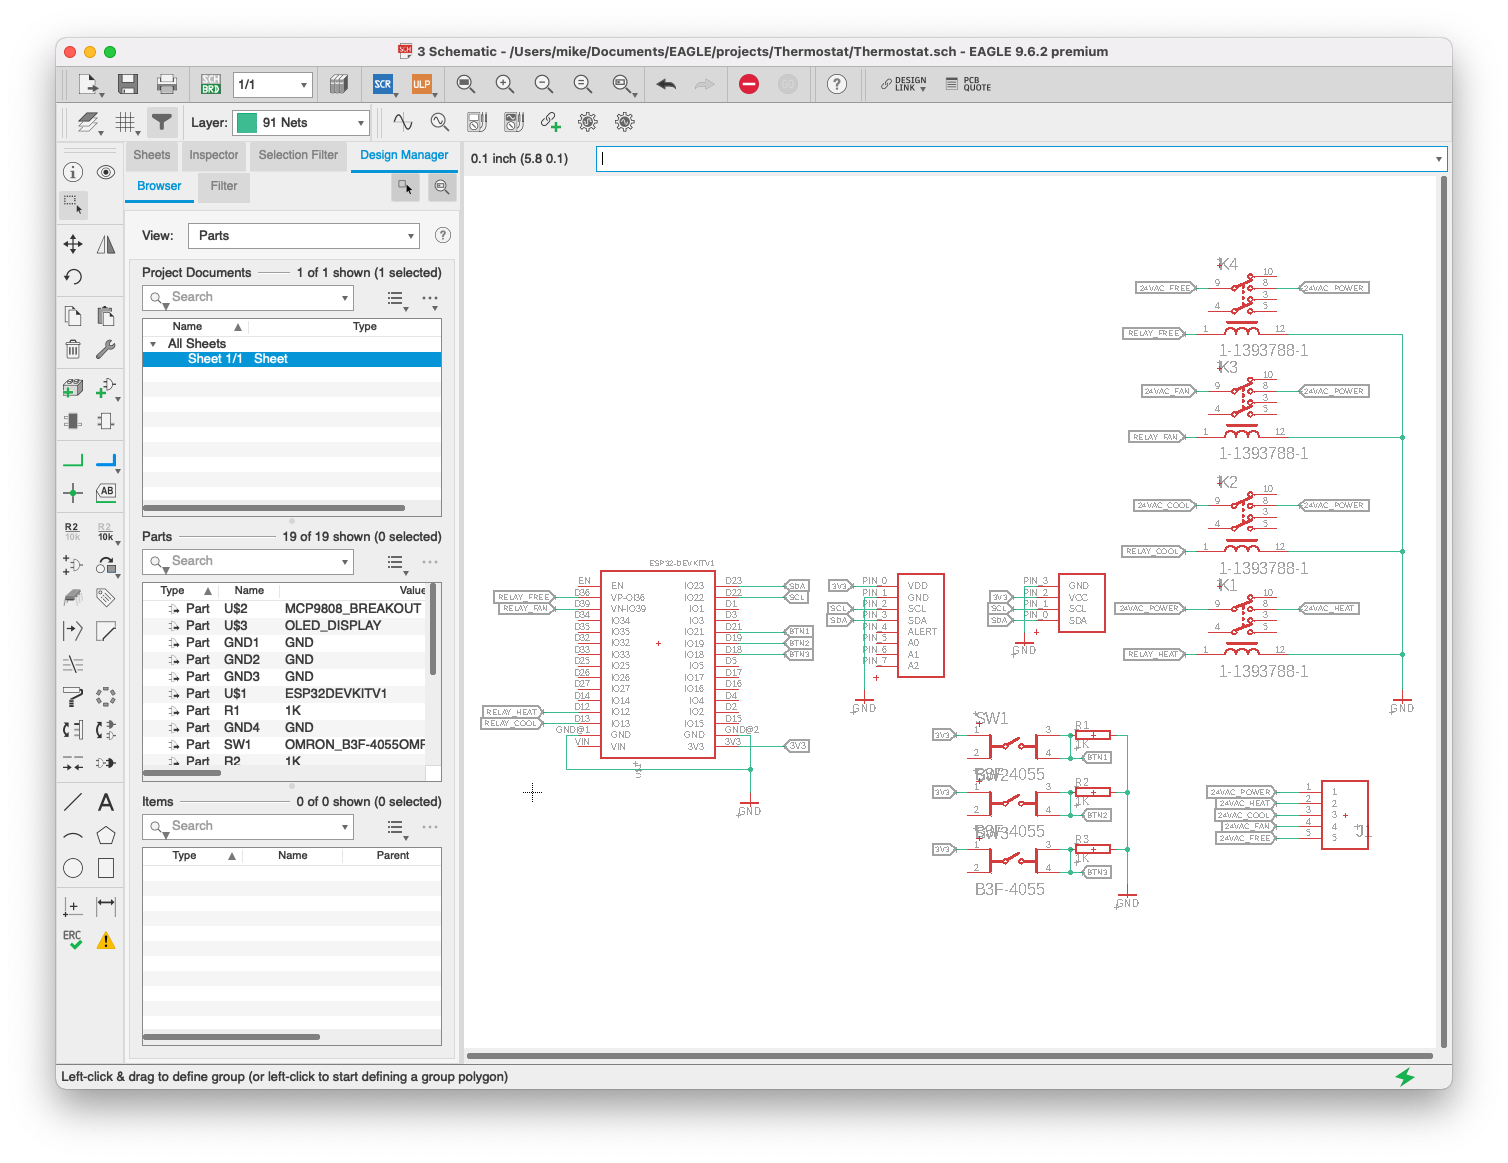Open layer settings stack icon

[x=89, y=122]
